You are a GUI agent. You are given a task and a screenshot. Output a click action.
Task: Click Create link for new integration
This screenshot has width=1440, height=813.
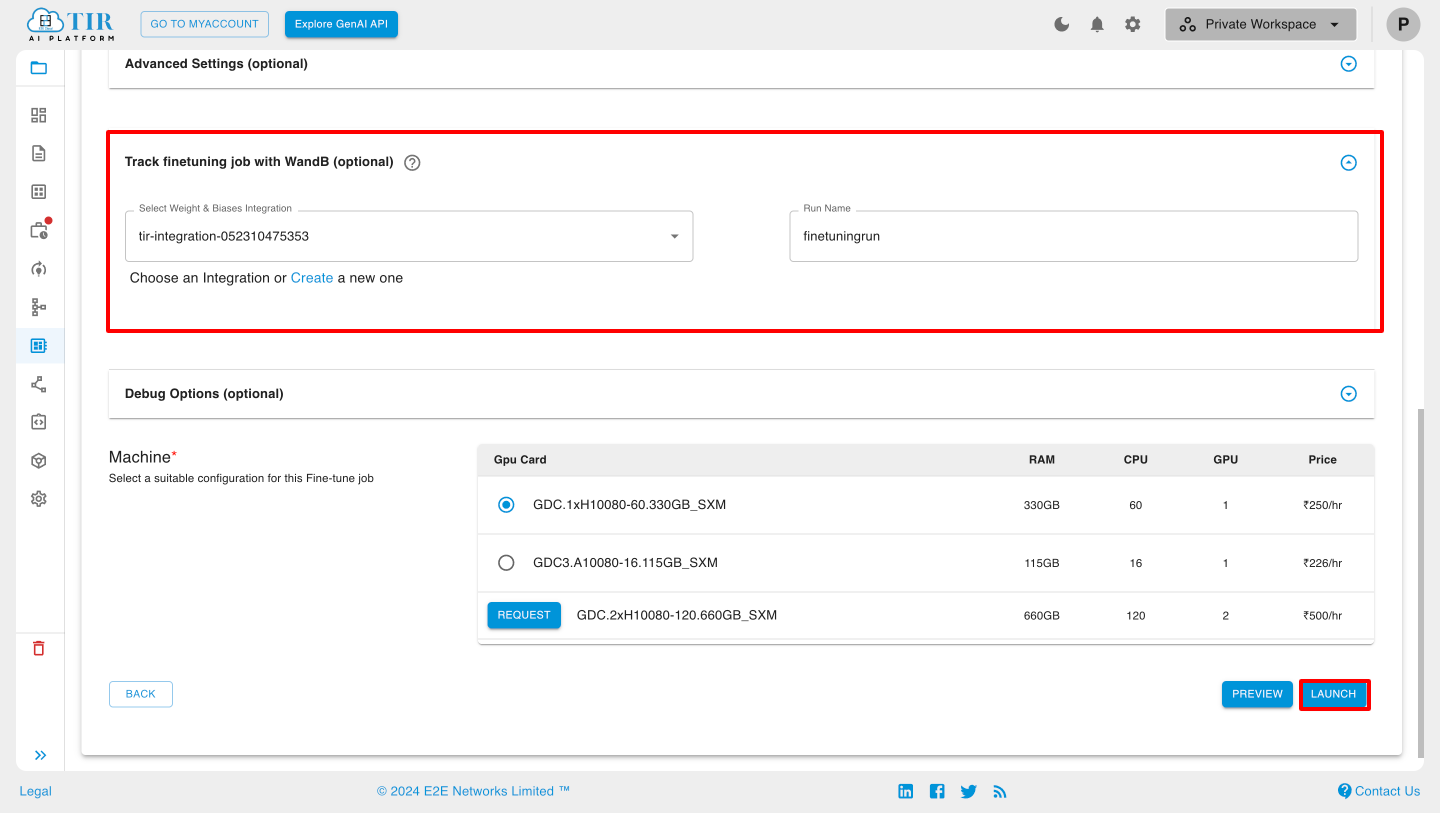point(312,278)
